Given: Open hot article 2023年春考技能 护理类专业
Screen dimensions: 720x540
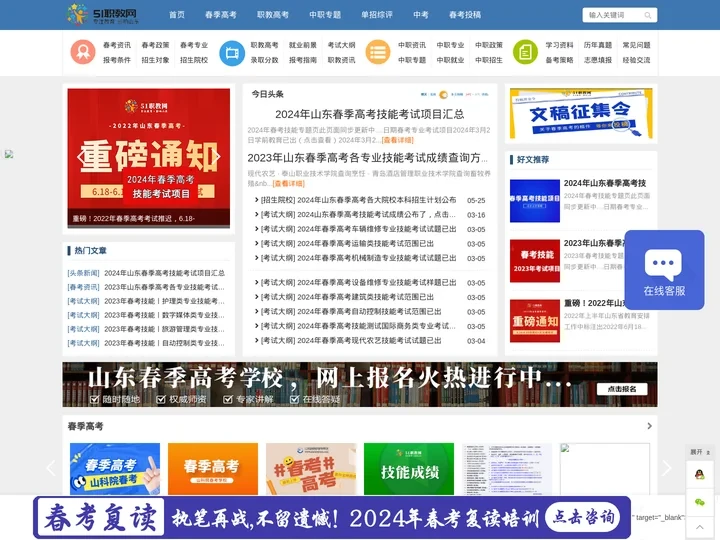Looking at the screenshot, I should point(164,301).
